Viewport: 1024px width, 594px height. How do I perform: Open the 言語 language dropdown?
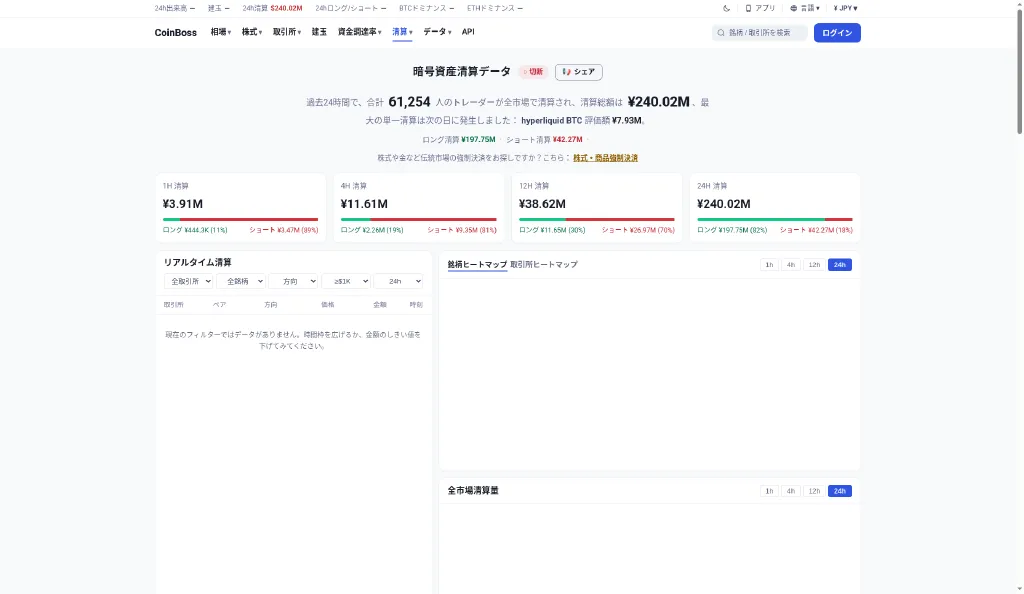[x=805, y=8]
